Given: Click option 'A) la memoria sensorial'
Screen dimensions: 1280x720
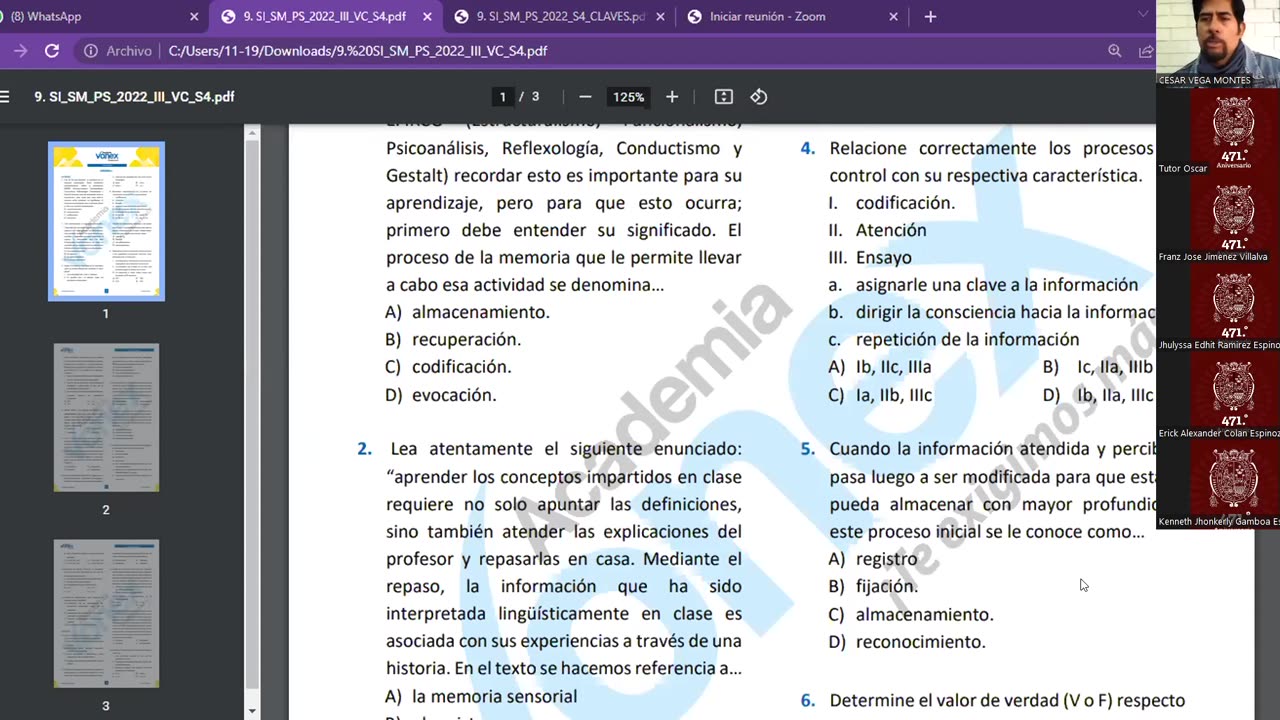Looking at the screenshot, I should (481, 696).
